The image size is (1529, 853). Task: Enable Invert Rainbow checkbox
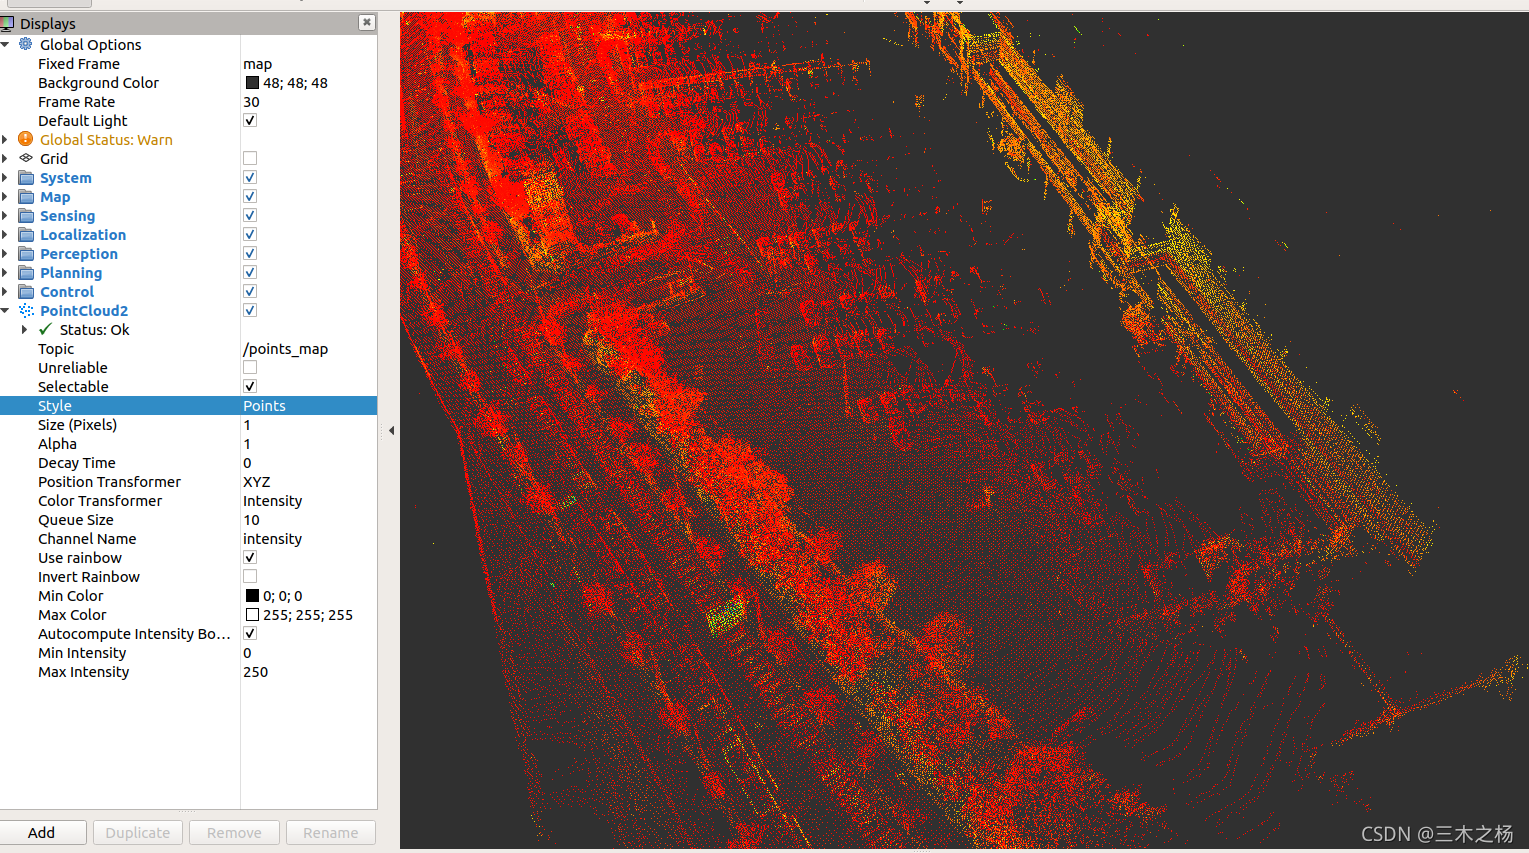click(250, 576)
